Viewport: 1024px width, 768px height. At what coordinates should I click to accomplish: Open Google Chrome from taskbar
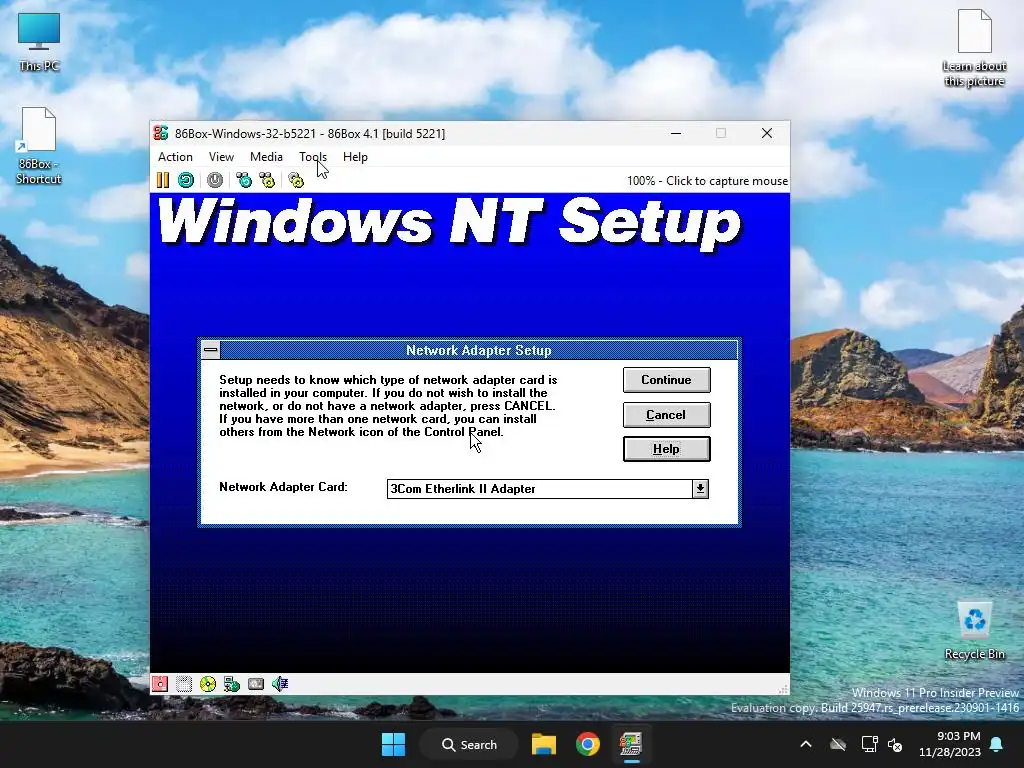tap(588, 744)
